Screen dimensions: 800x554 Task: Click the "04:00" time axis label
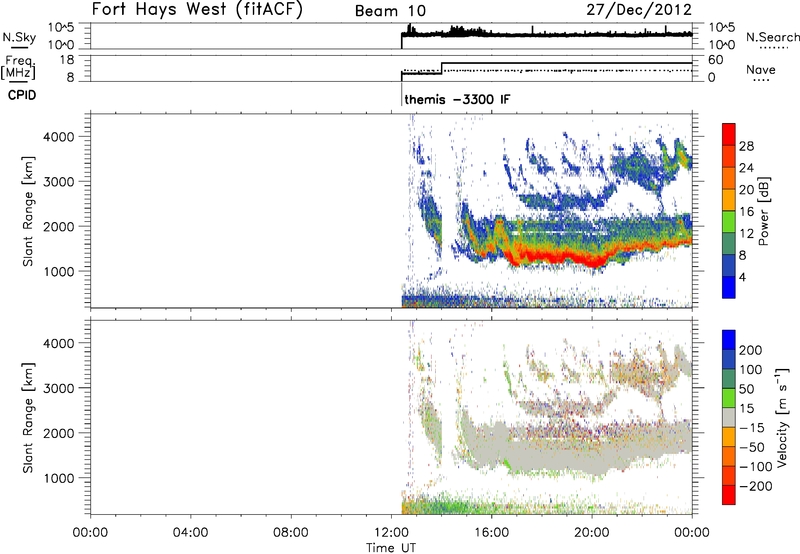click(x=190, y=533)
